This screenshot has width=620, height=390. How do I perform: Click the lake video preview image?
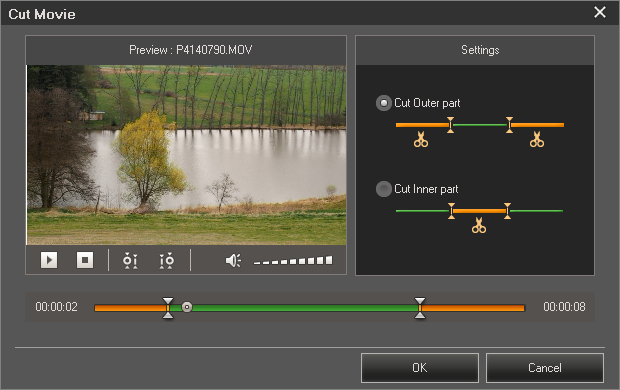coord(186,155)
